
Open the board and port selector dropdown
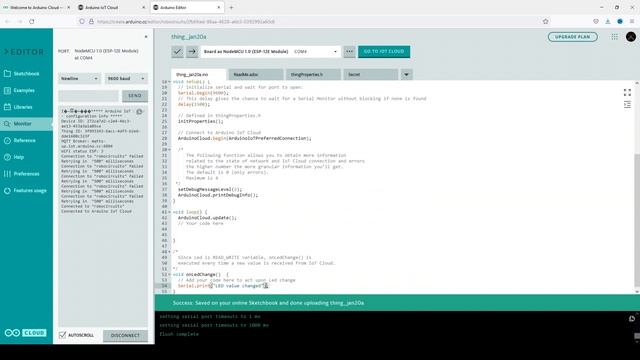click(270, 52)
